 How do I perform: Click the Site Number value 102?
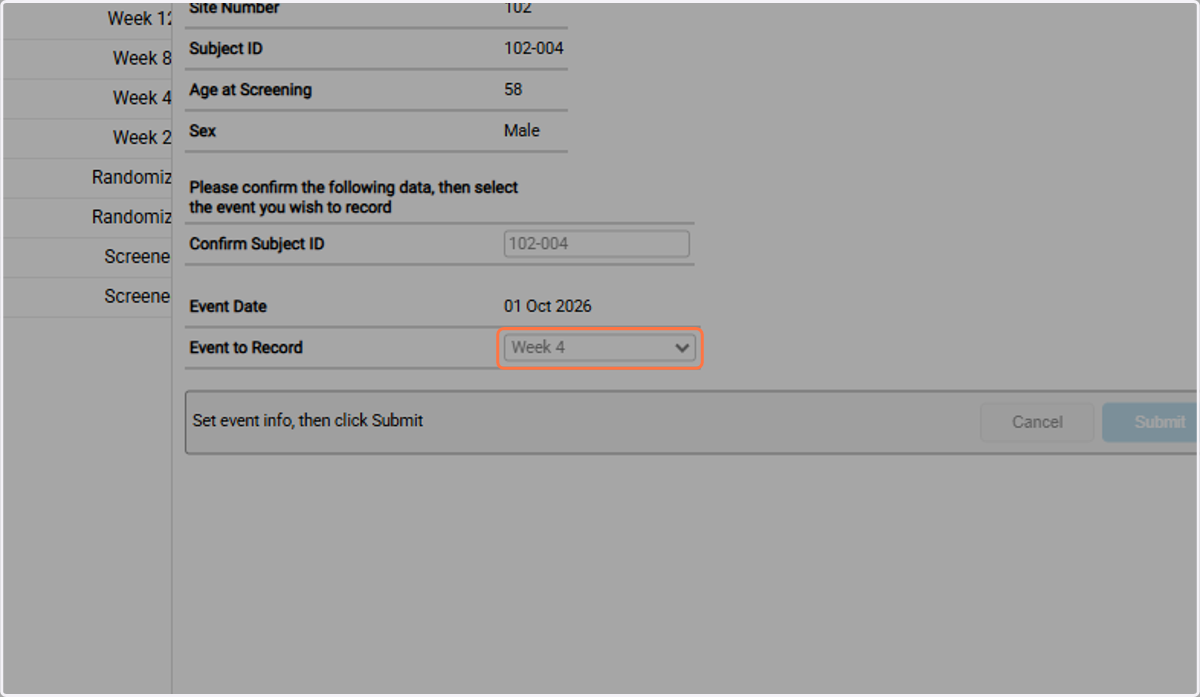(x=518, y=8)
